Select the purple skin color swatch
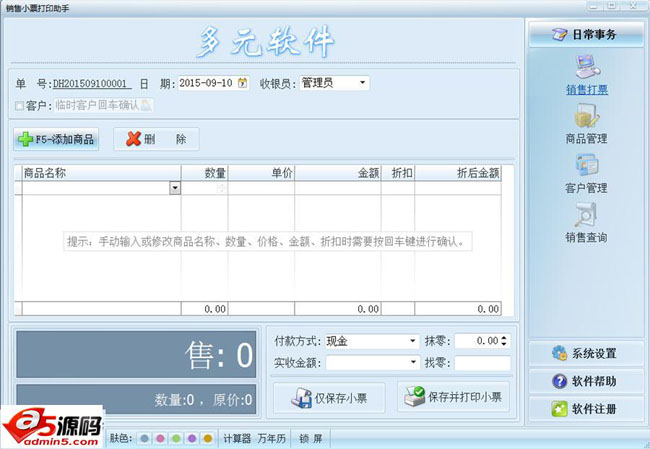The image size is (650, 449). 192,438
